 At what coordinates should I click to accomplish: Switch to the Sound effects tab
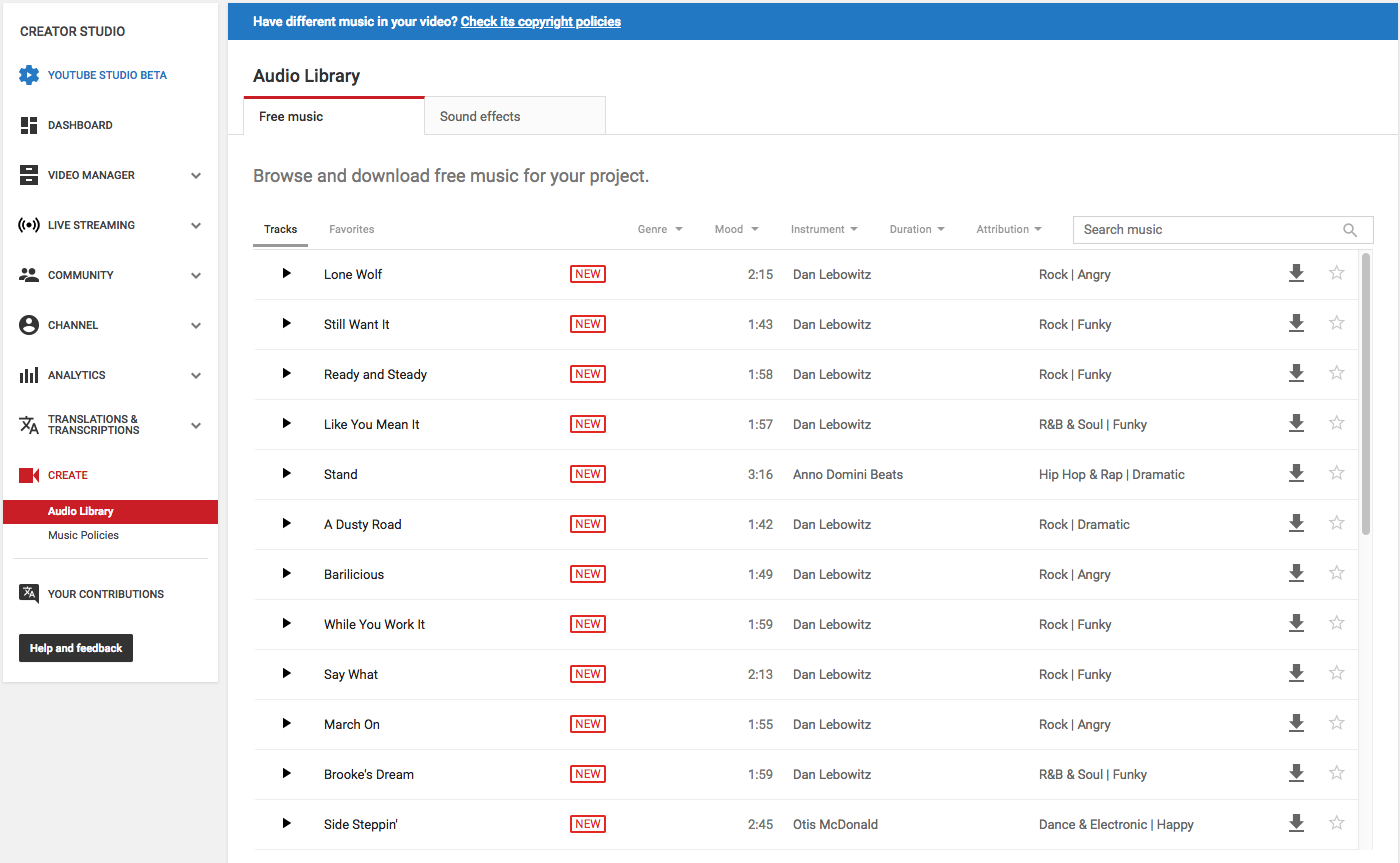(515, 116)
